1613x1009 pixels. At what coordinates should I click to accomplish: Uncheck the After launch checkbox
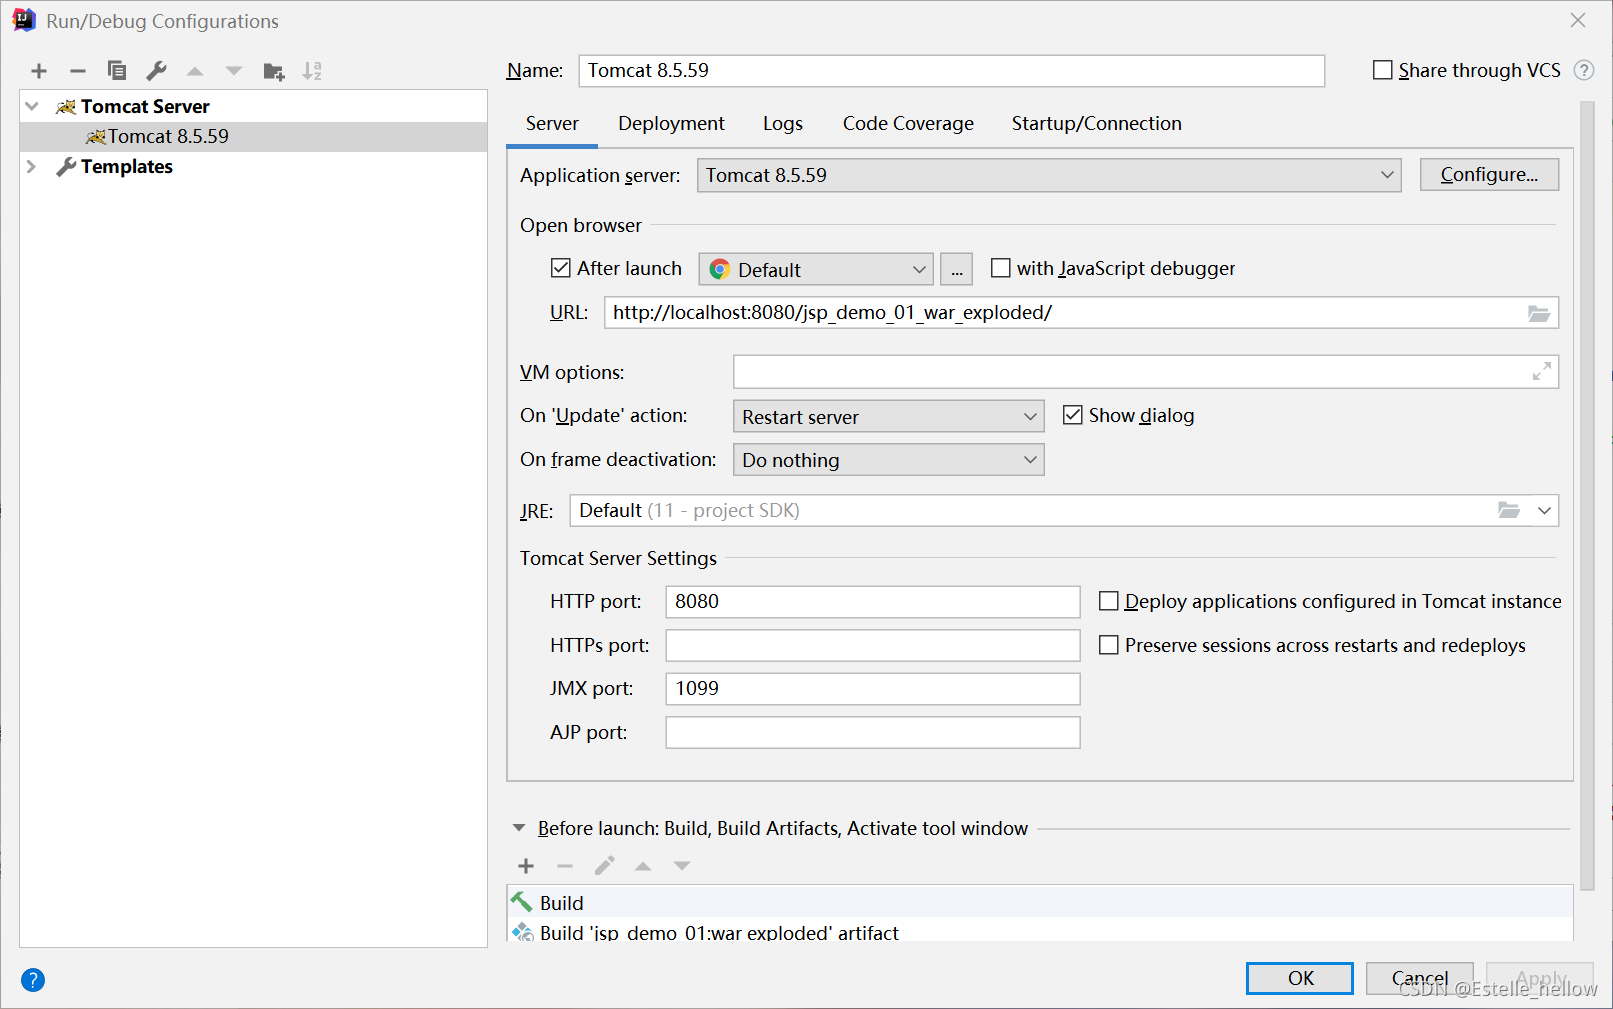tap(561, 268)
